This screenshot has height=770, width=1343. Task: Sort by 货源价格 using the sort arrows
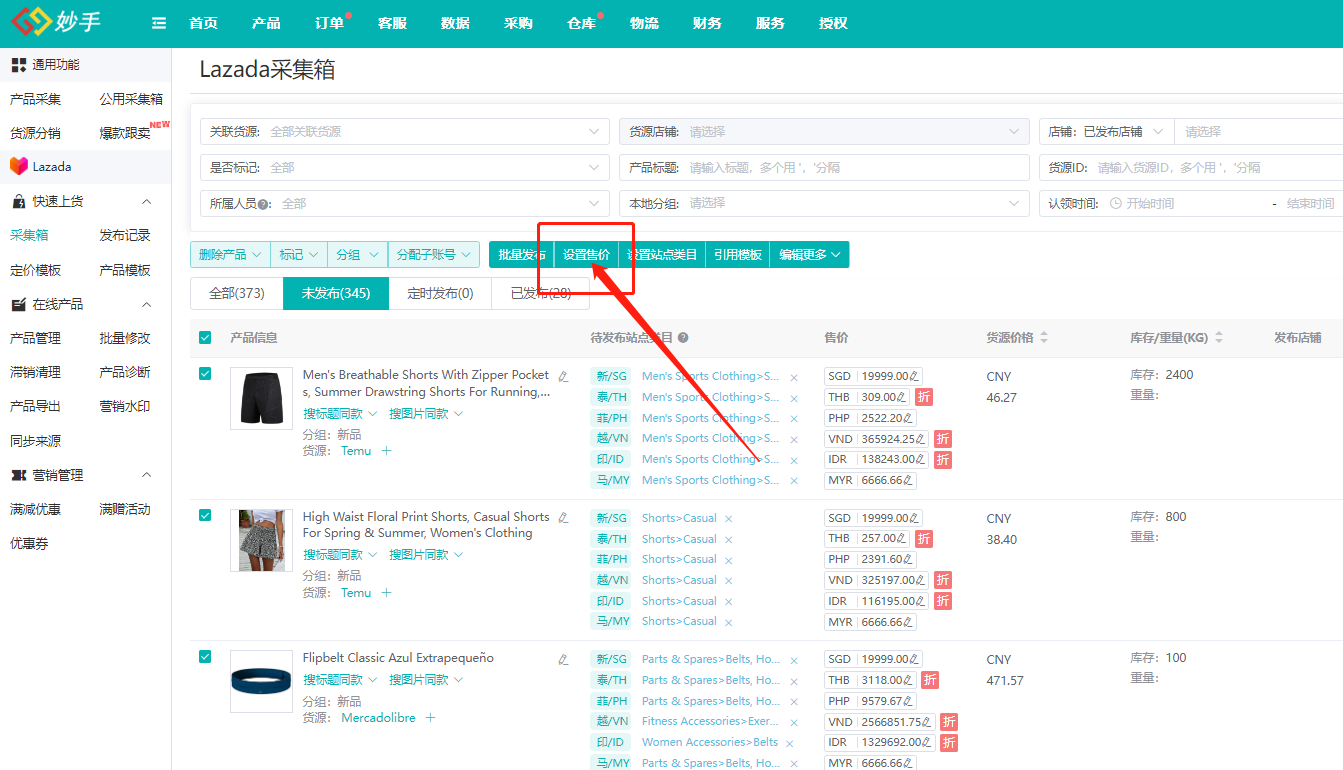[1044, 338]
